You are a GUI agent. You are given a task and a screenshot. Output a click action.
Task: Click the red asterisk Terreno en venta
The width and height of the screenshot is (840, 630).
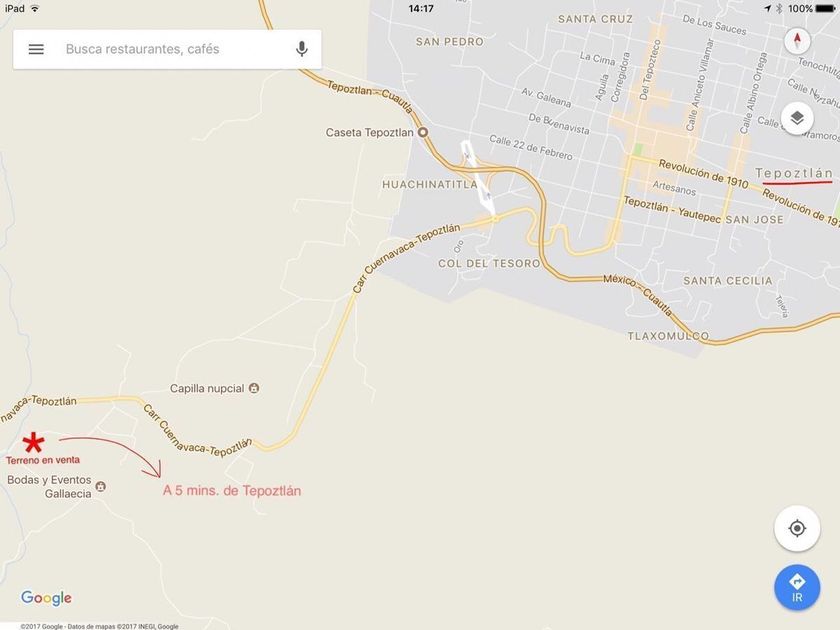click(x=33, y=442)
